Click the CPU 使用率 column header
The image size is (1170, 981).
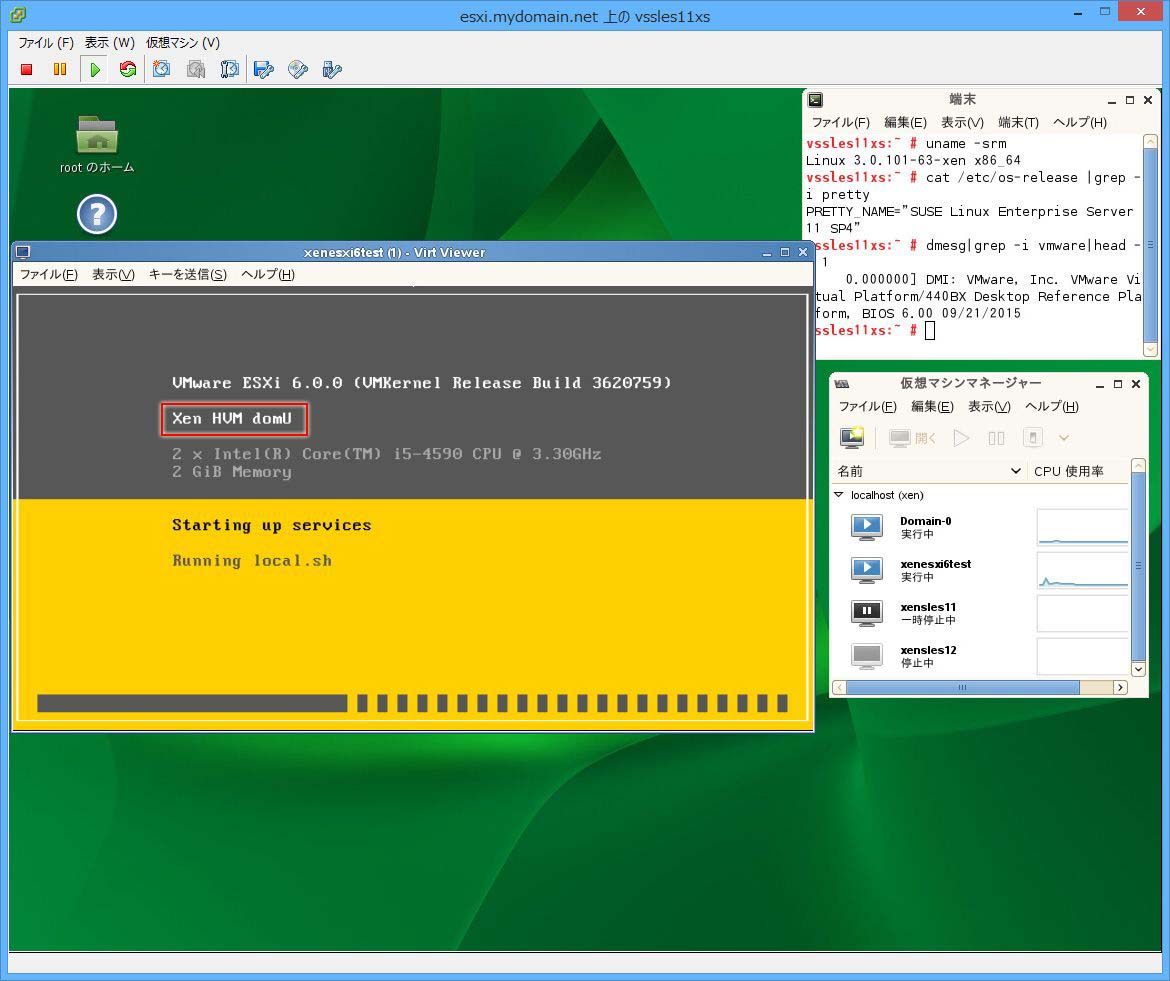pyautogui.click(x=1079, y=471)
